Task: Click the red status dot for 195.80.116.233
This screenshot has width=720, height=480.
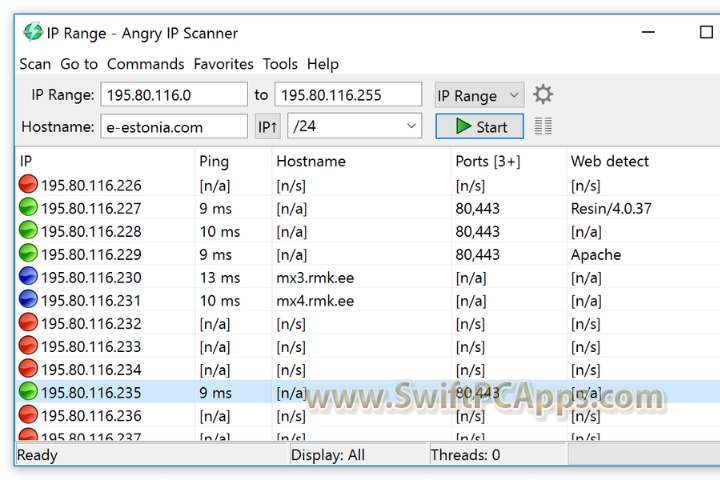Action: point(28,345)
